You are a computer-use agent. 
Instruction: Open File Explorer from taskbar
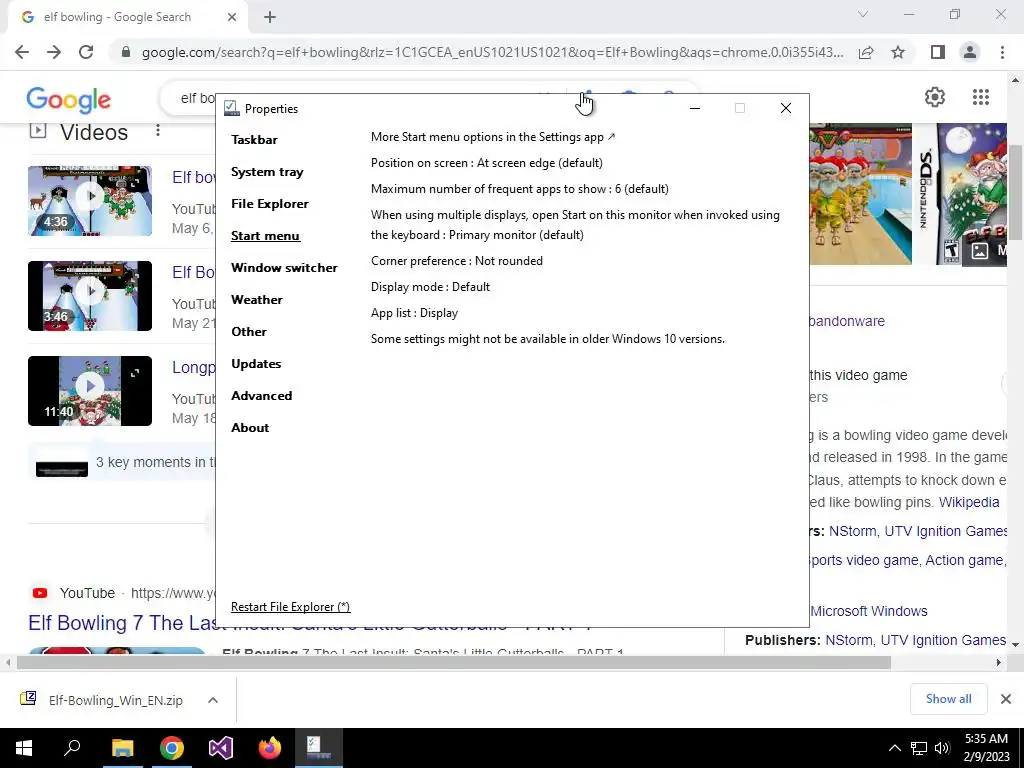(122, 748)
